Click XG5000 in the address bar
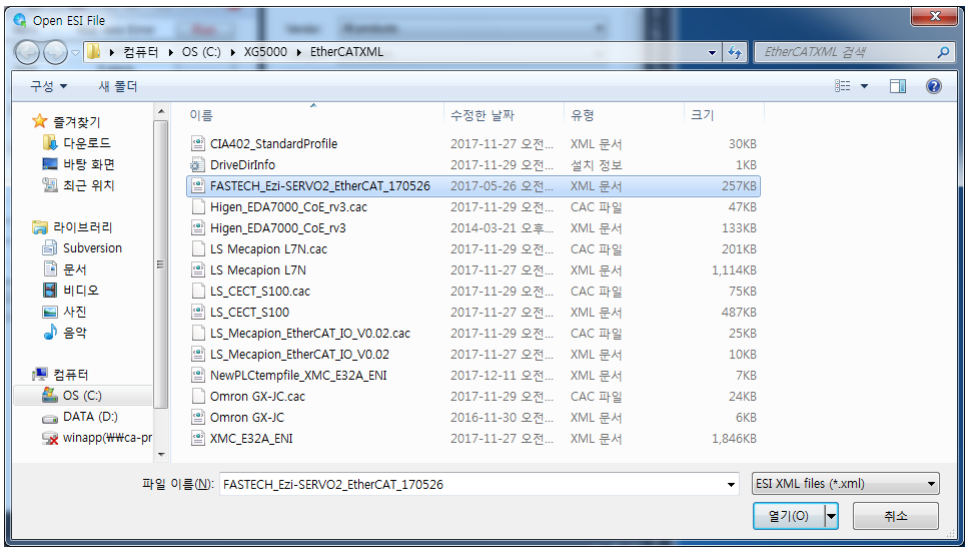Image resolution: width=972 pixels, height=554 pixels. pos(265,52)
